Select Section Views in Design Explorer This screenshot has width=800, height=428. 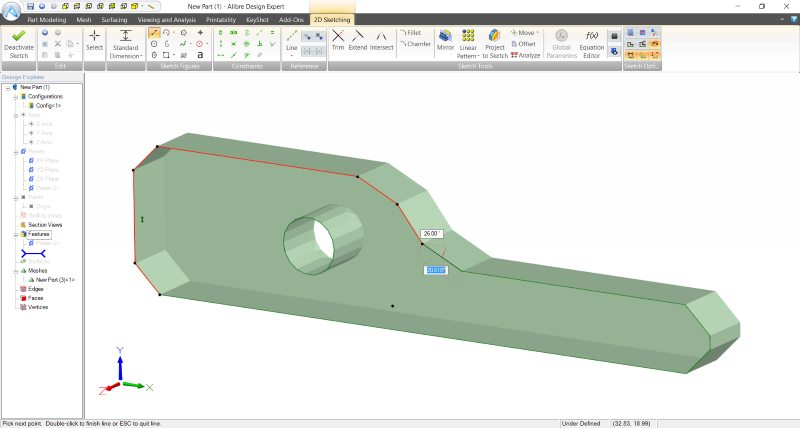[x=43, y=225]
